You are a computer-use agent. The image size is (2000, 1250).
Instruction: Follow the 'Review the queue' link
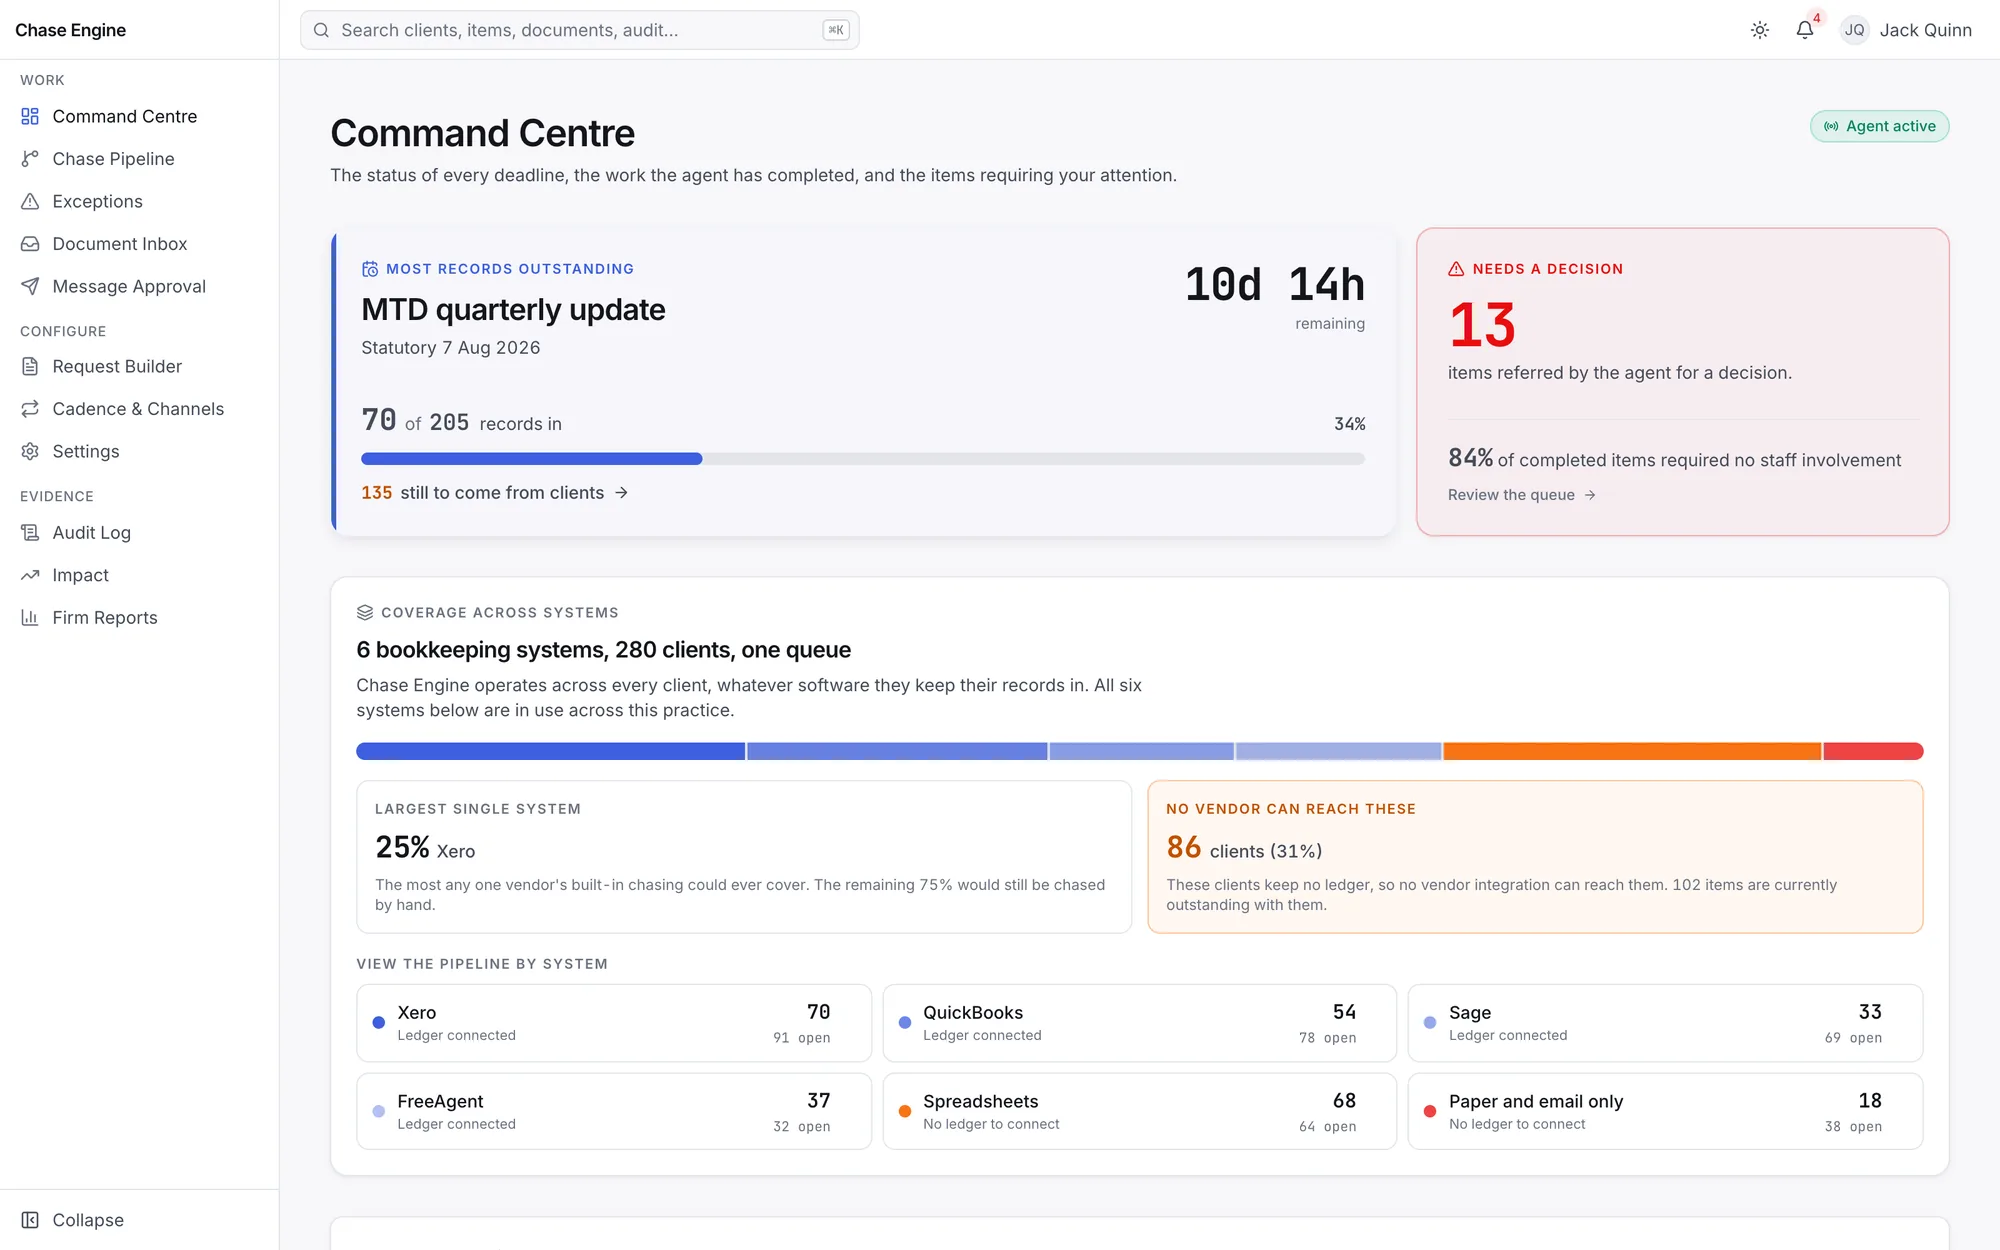1522,495
